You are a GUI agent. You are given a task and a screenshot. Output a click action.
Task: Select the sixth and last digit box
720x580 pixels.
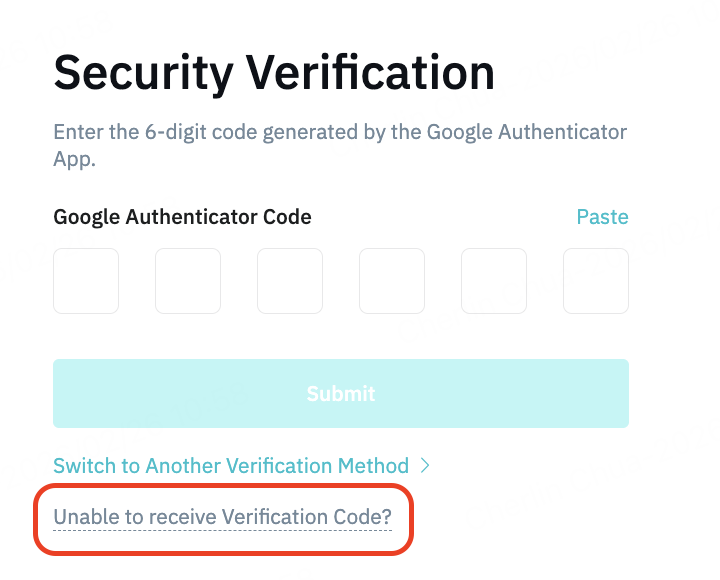pyautogui.click(x=596, y=281)
